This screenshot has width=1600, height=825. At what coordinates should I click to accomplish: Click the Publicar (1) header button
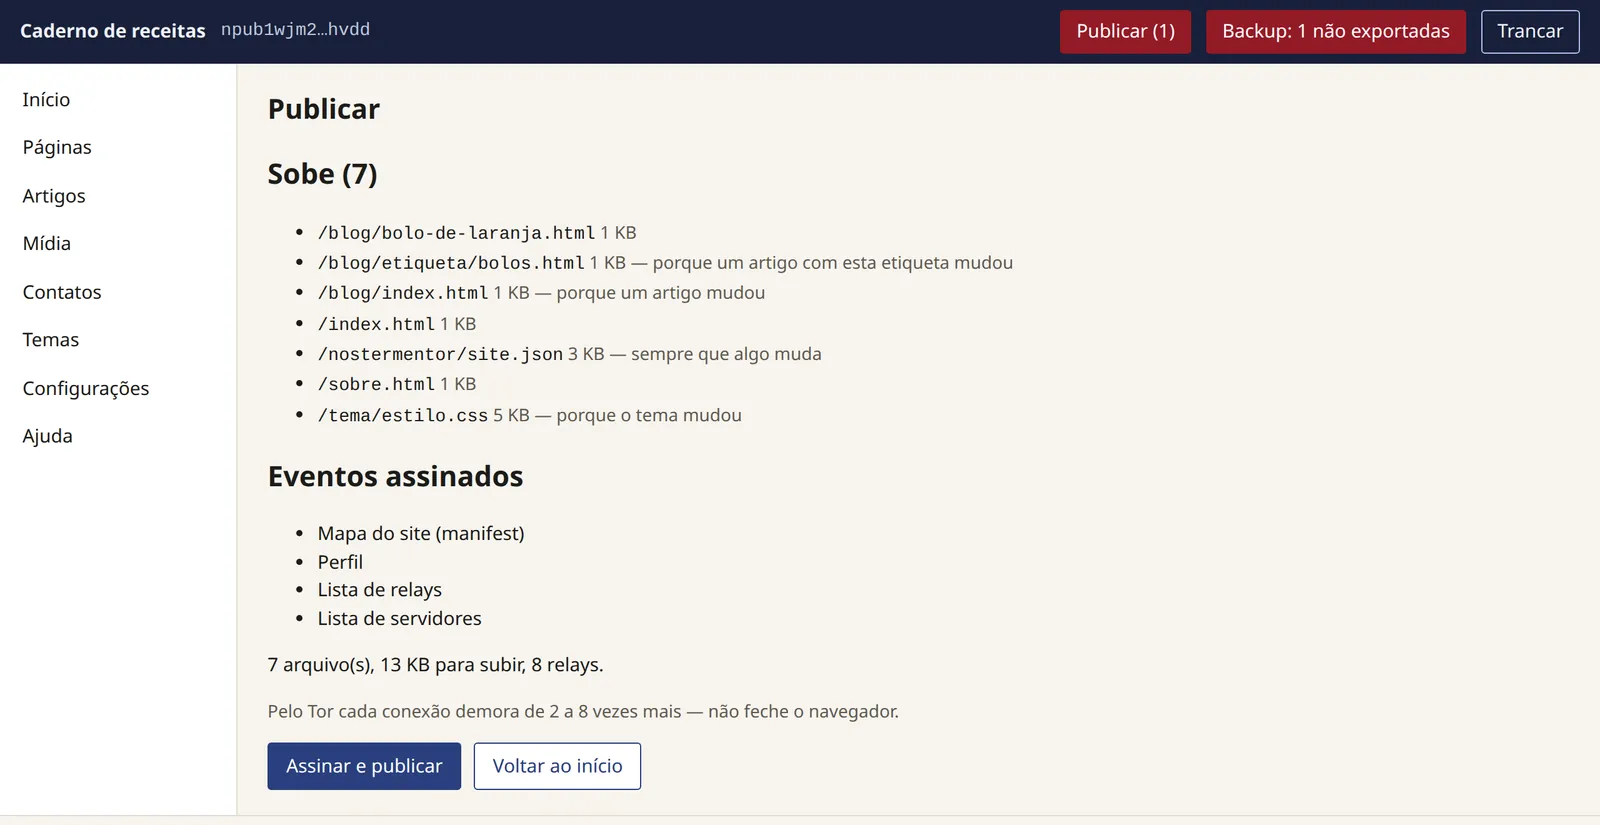click(1125, 32)
